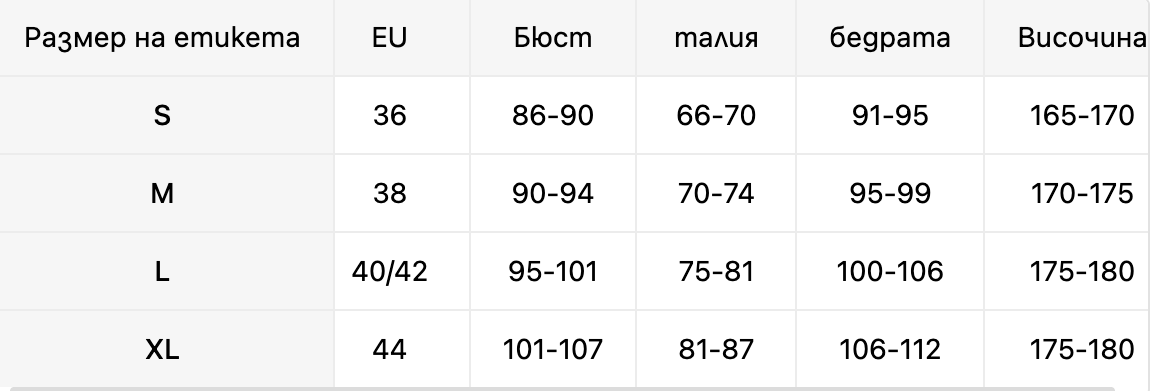This screenshot has width=1152, height=391.
Task: Select the size S row label
Action: (x=162, y=115)
